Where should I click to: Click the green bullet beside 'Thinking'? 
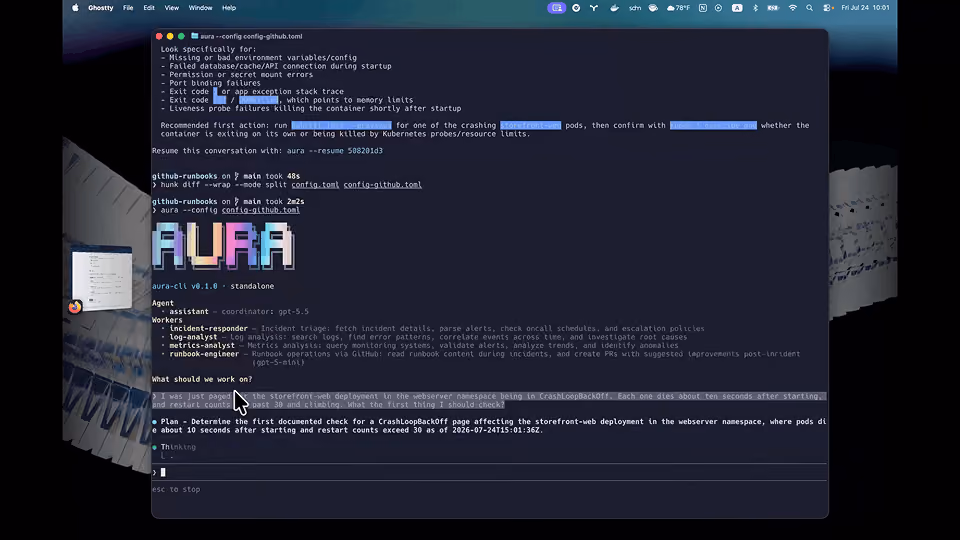(154, 448)
